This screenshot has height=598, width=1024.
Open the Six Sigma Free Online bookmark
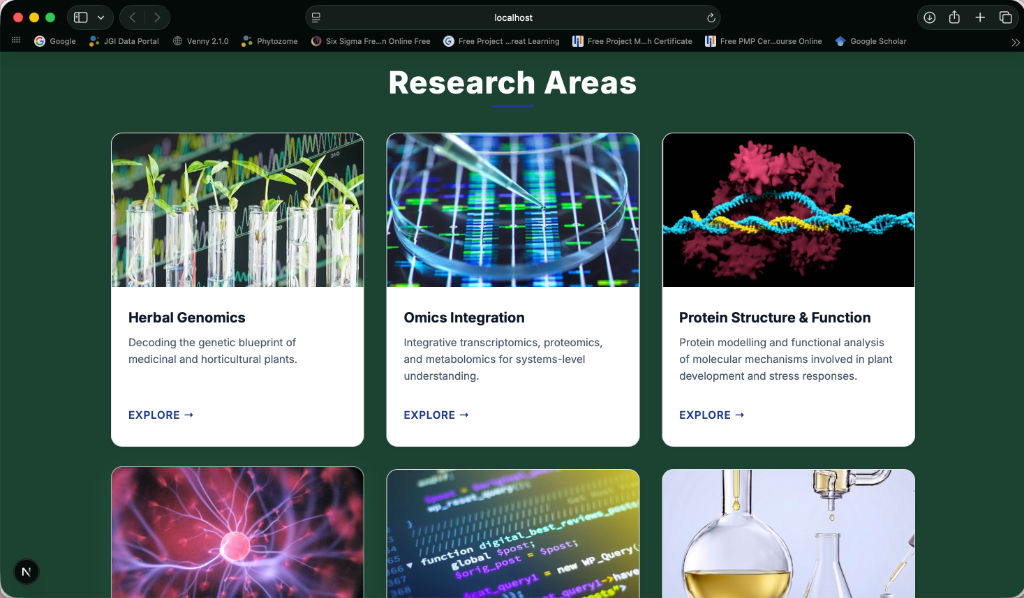click(370, 41)
